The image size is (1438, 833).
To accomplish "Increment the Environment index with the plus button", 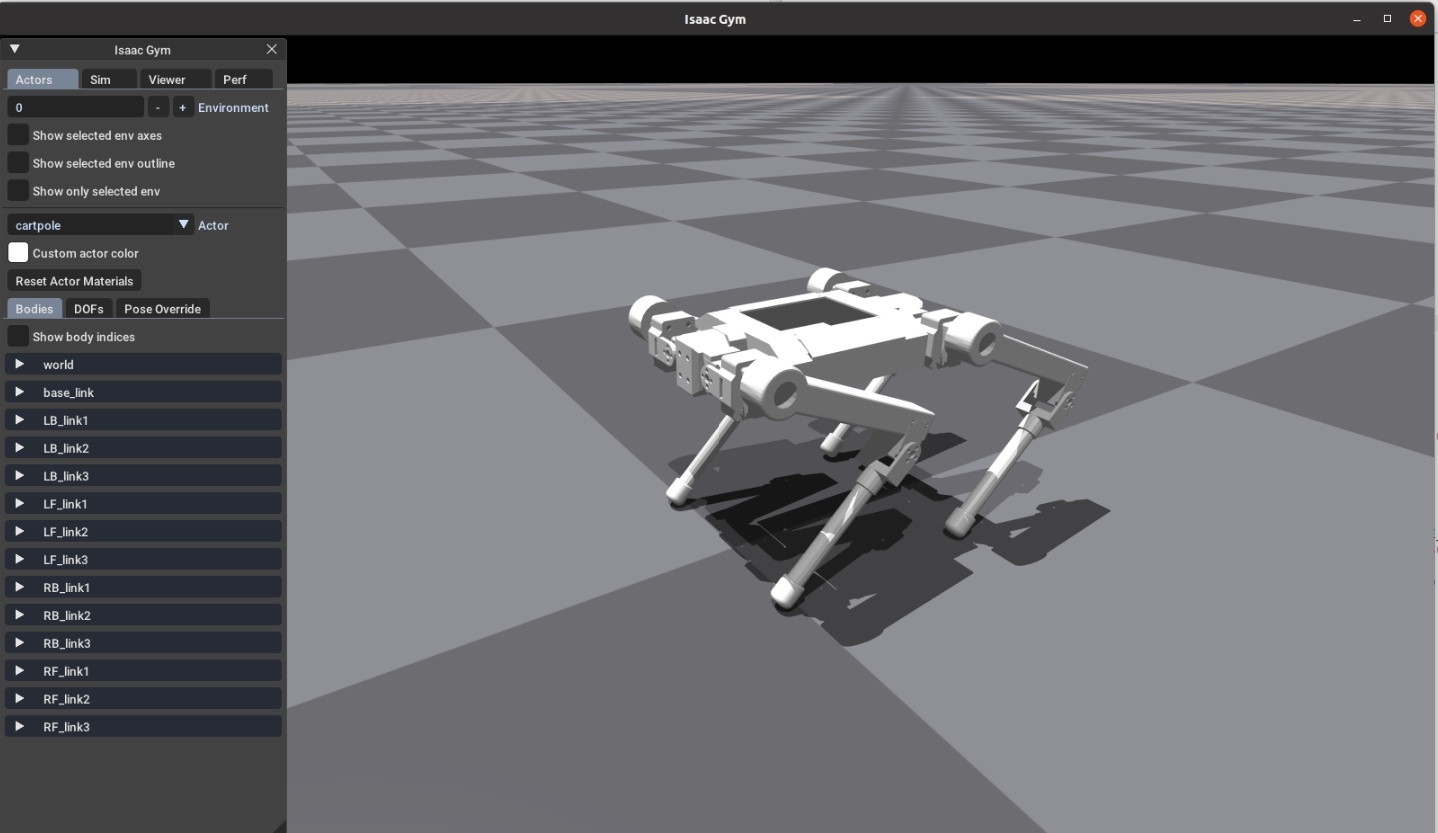I will (183, 107).
